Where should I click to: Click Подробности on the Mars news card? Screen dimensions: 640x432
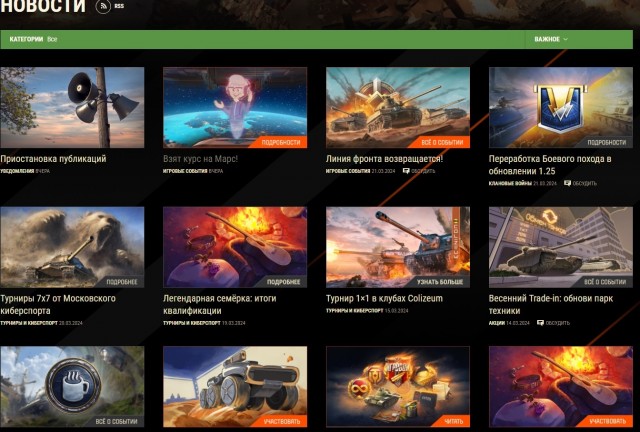point(280,142)
